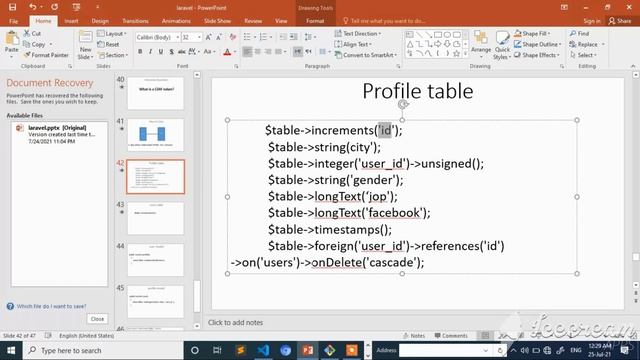640x360 pixels.
Task: Select recovered file laravel.pptx [Original]
Action: (x=60, y=134)
